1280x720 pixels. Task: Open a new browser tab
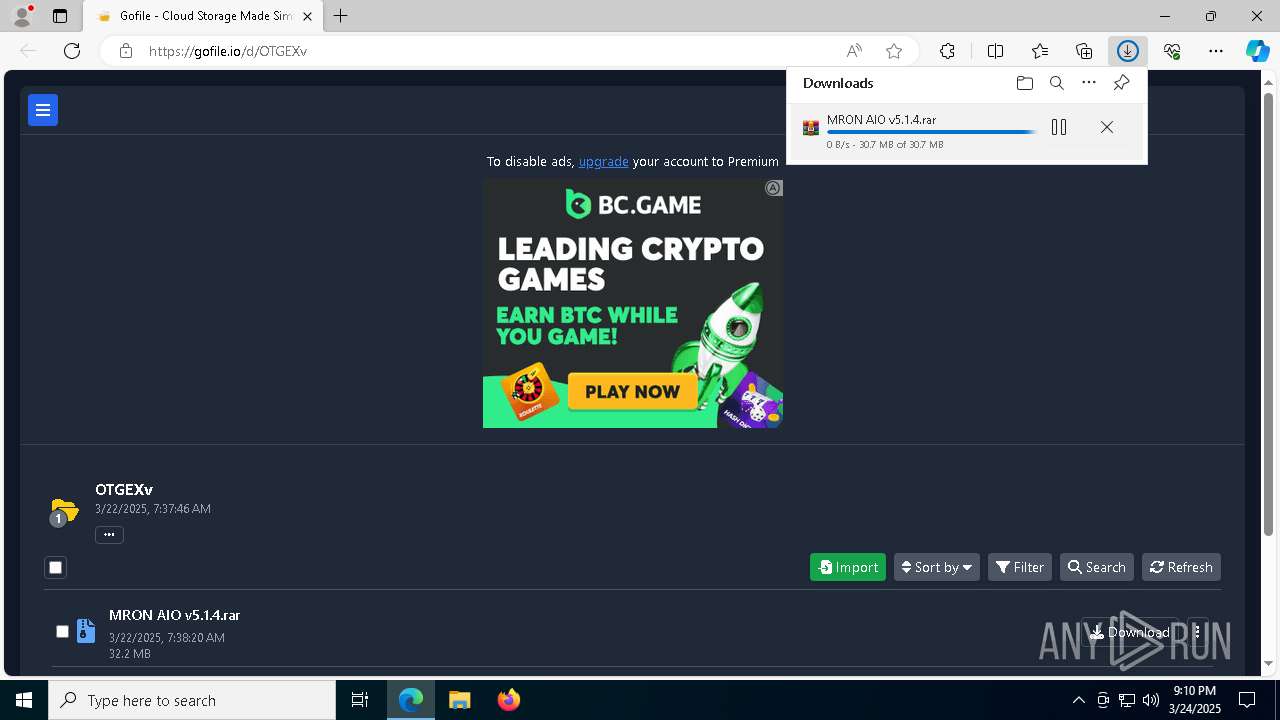(341, 16)
